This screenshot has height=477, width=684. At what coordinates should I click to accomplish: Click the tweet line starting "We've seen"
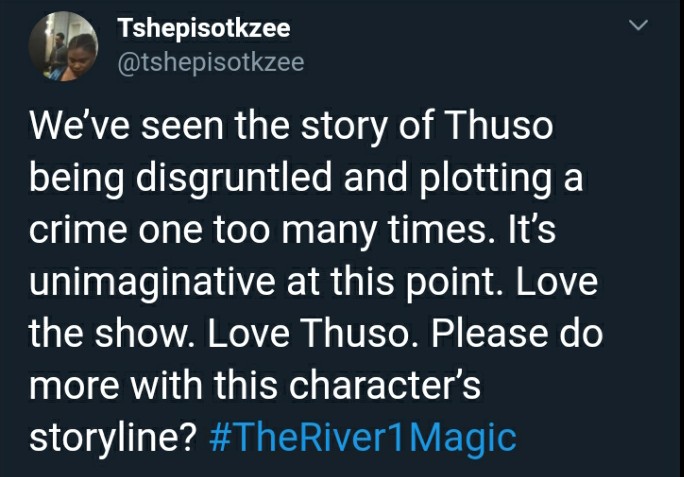(291, 126)
